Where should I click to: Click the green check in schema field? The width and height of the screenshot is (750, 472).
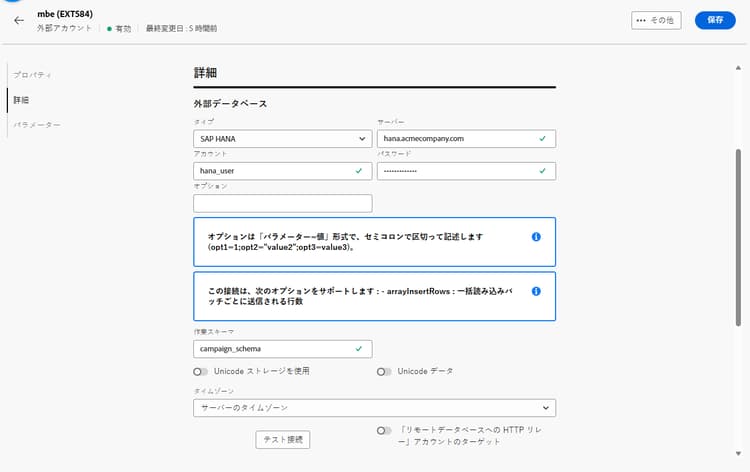pos(359,349)
